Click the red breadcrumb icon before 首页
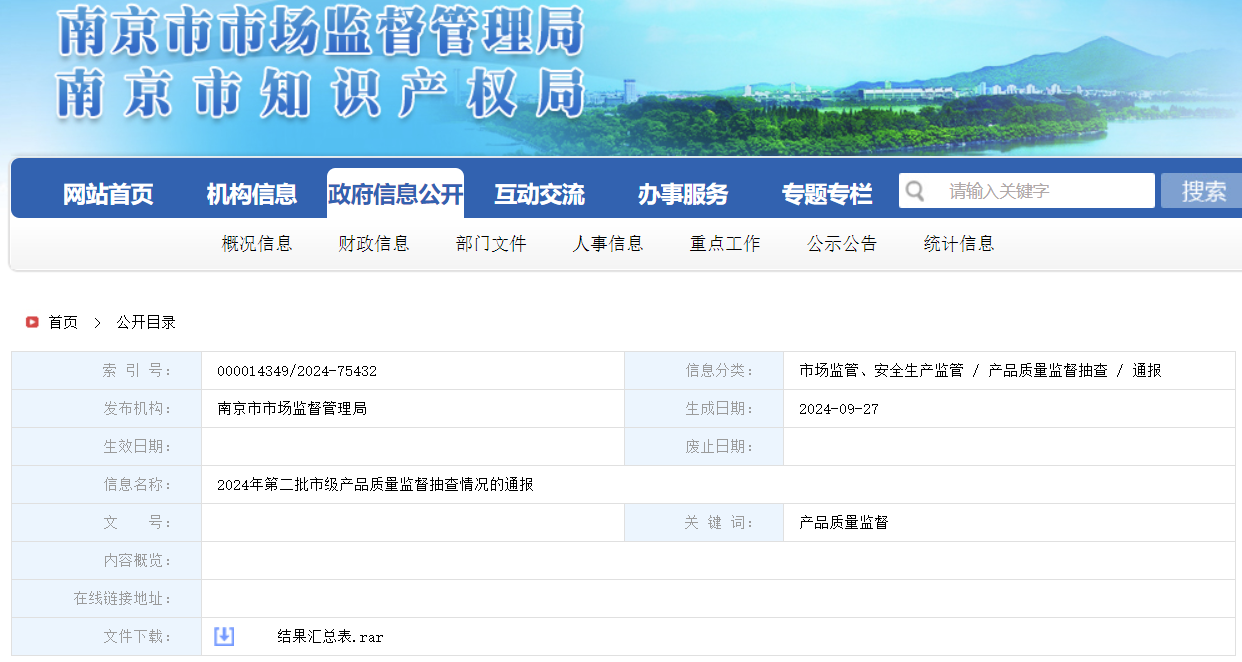Viewport: 1242px width, 662px height. tap(32, 322)
